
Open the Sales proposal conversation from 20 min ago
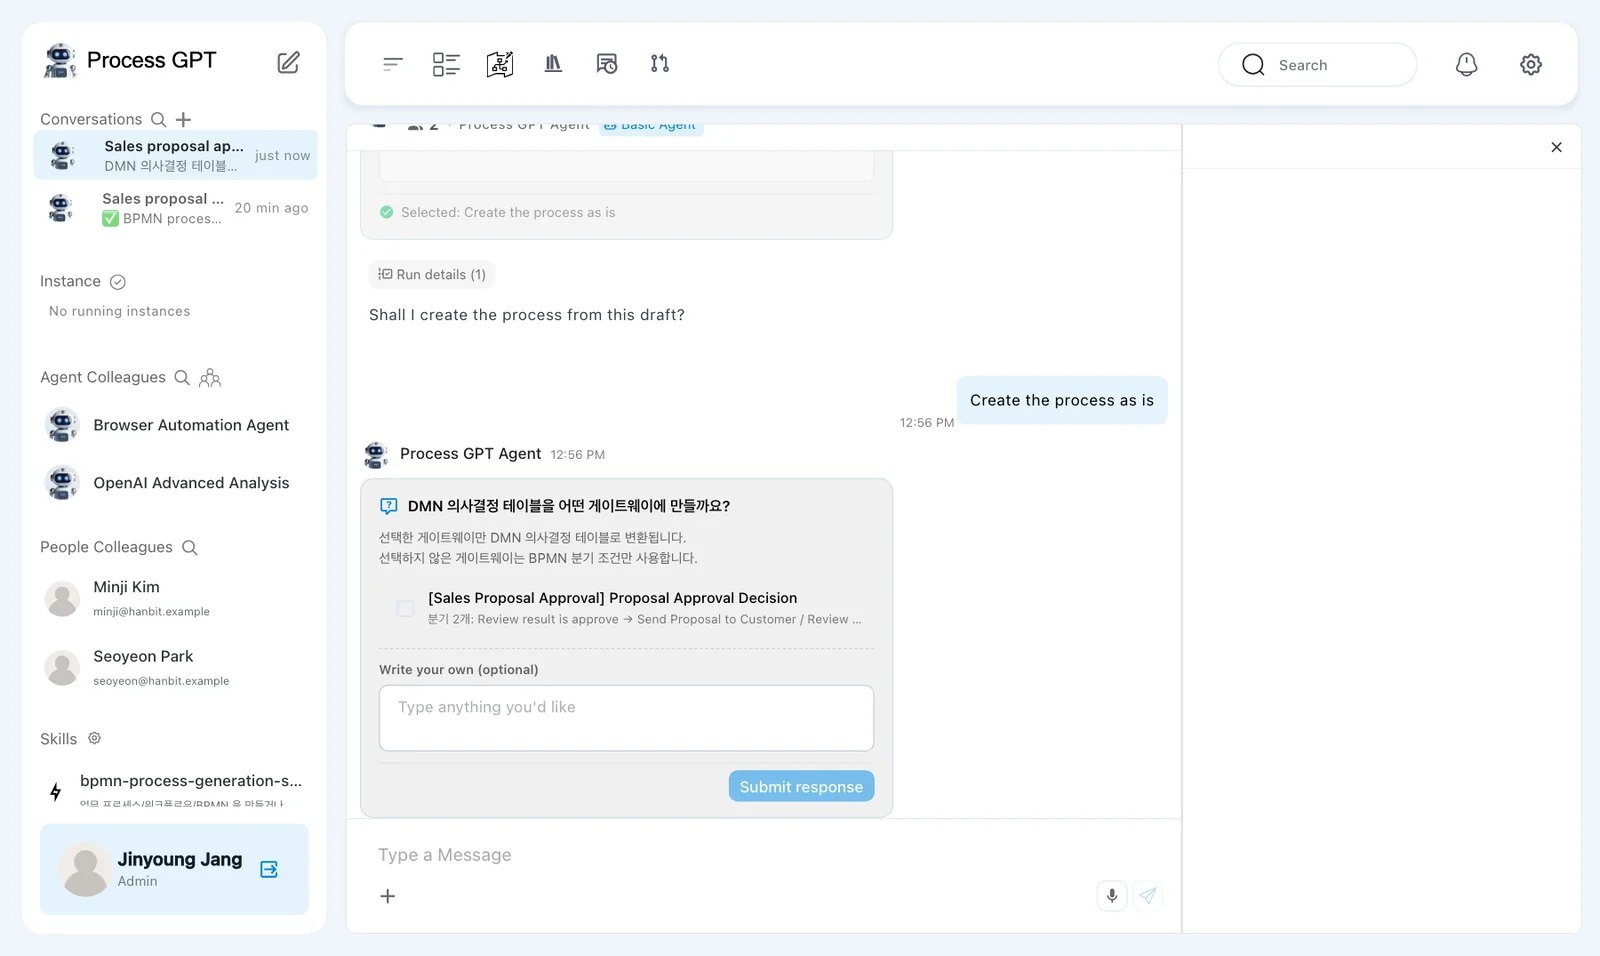coord(175,208)
